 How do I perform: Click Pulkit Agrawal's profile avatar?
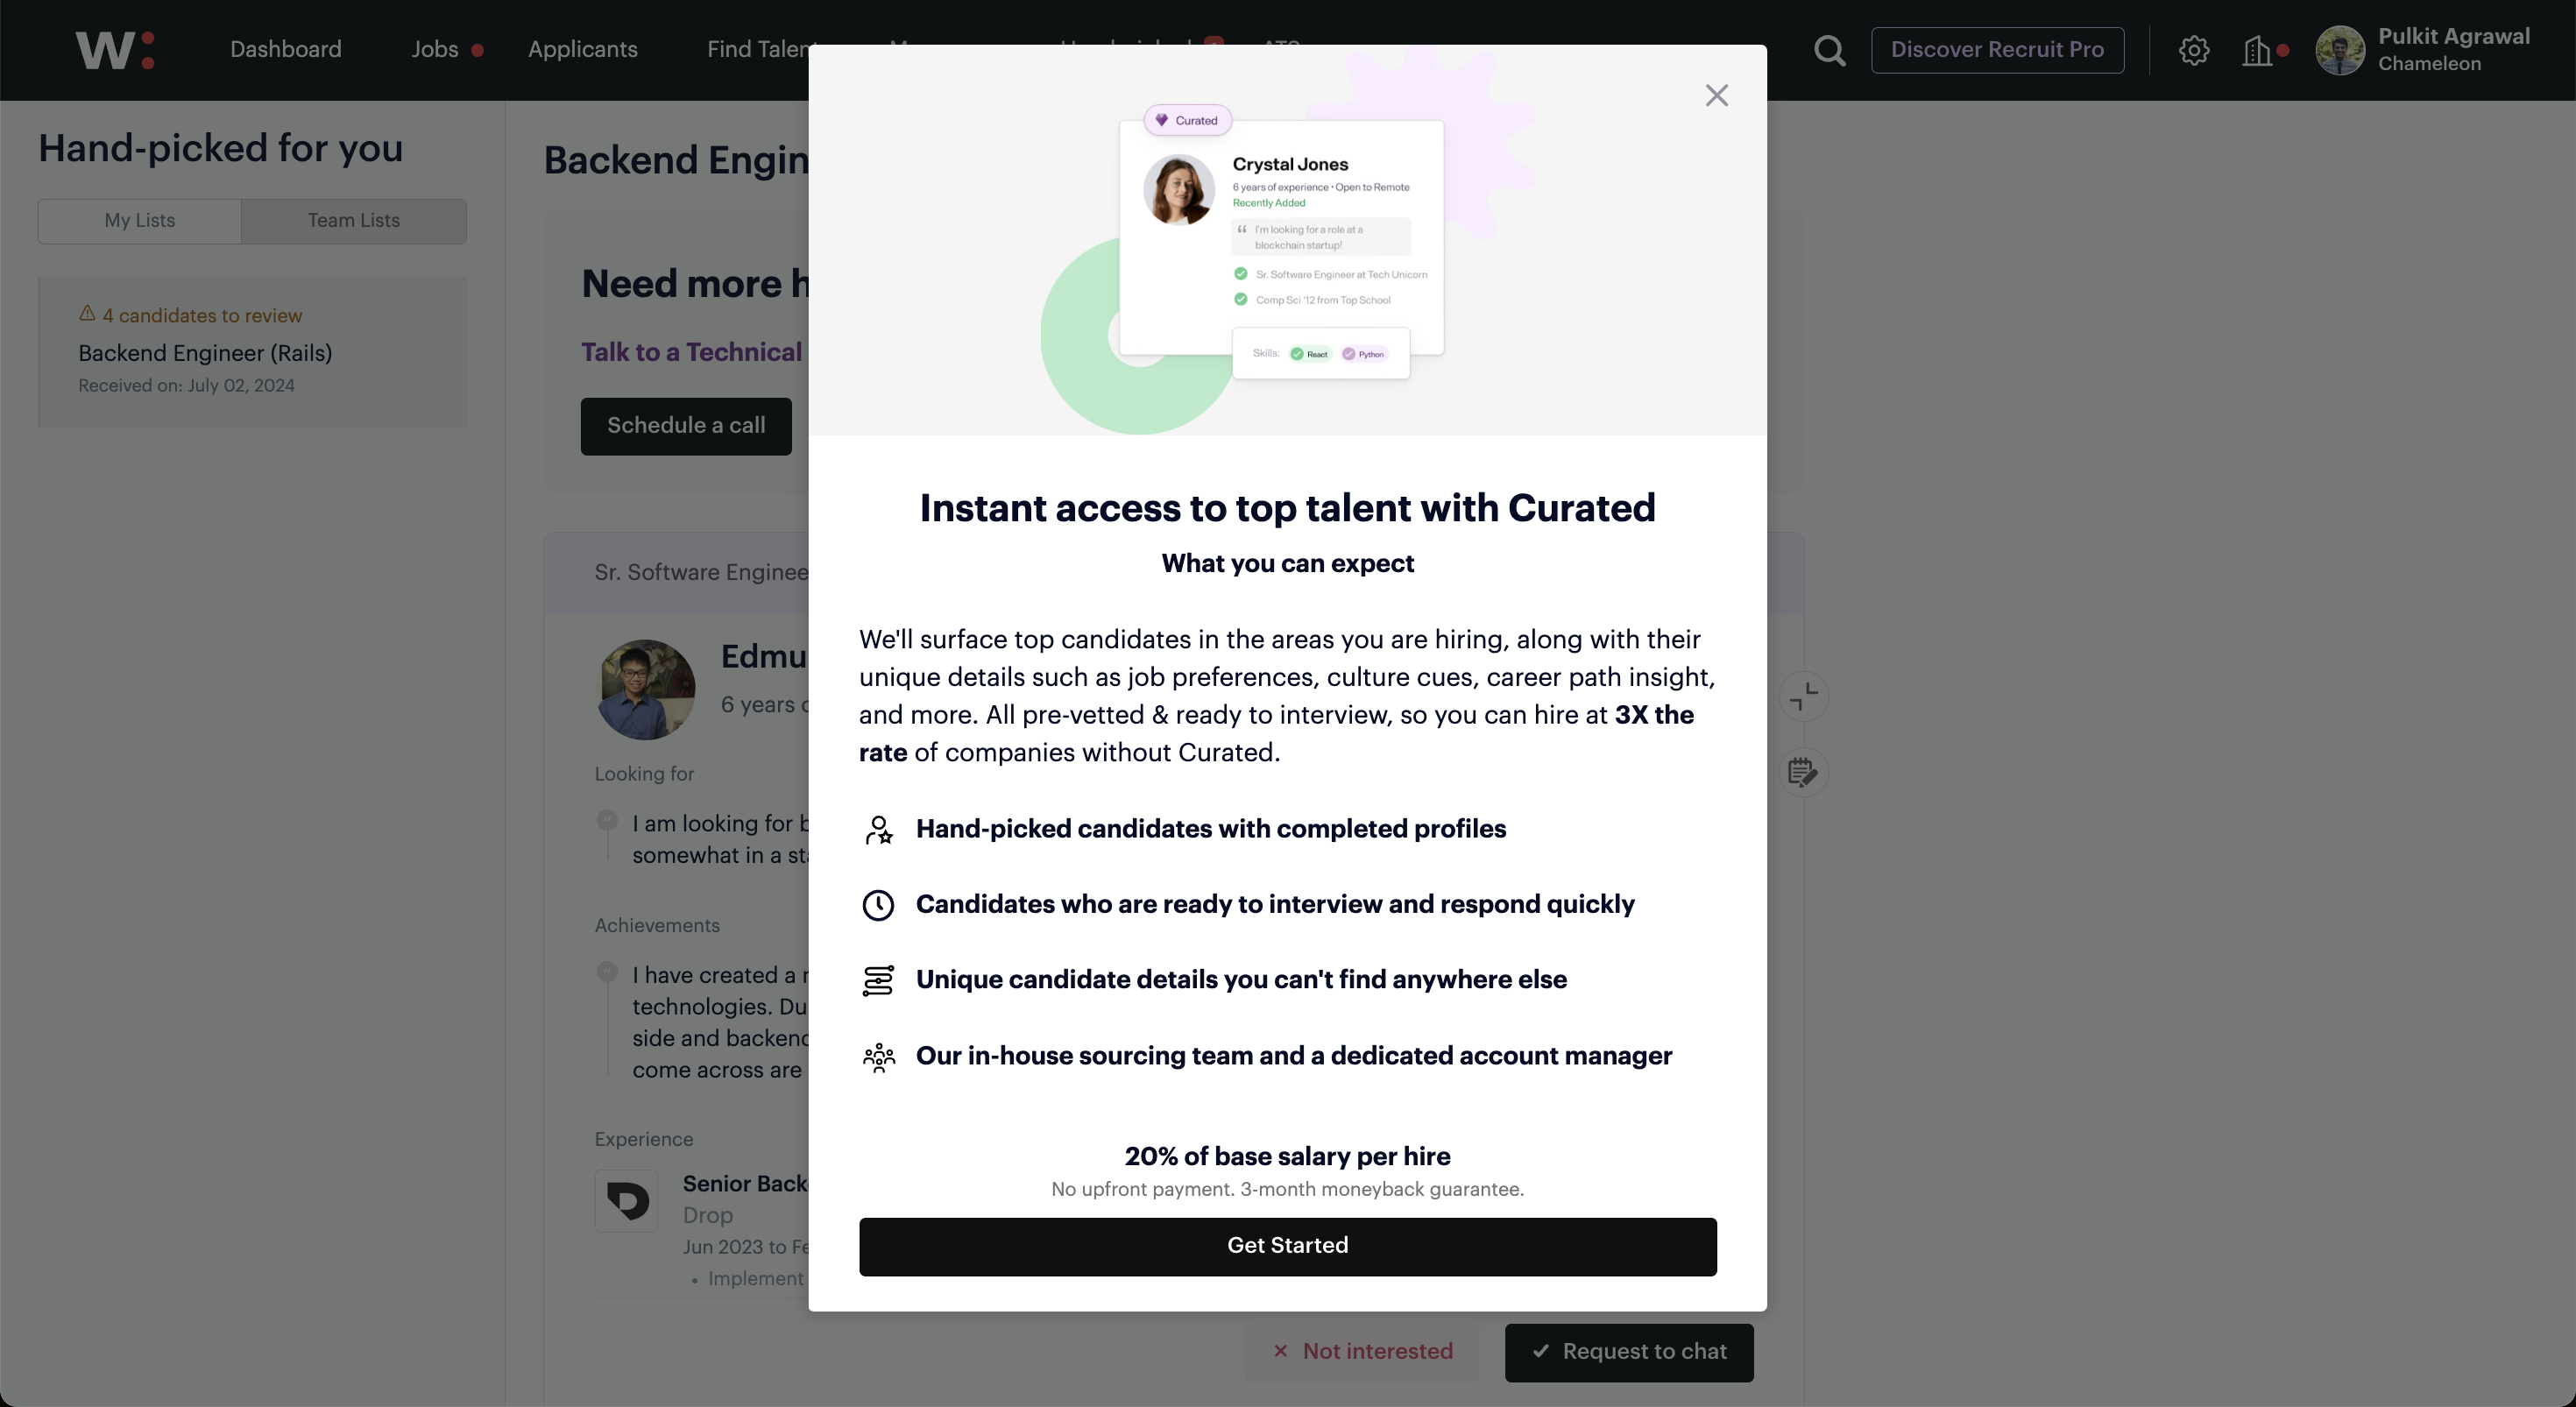click(x=2339, y=50)
